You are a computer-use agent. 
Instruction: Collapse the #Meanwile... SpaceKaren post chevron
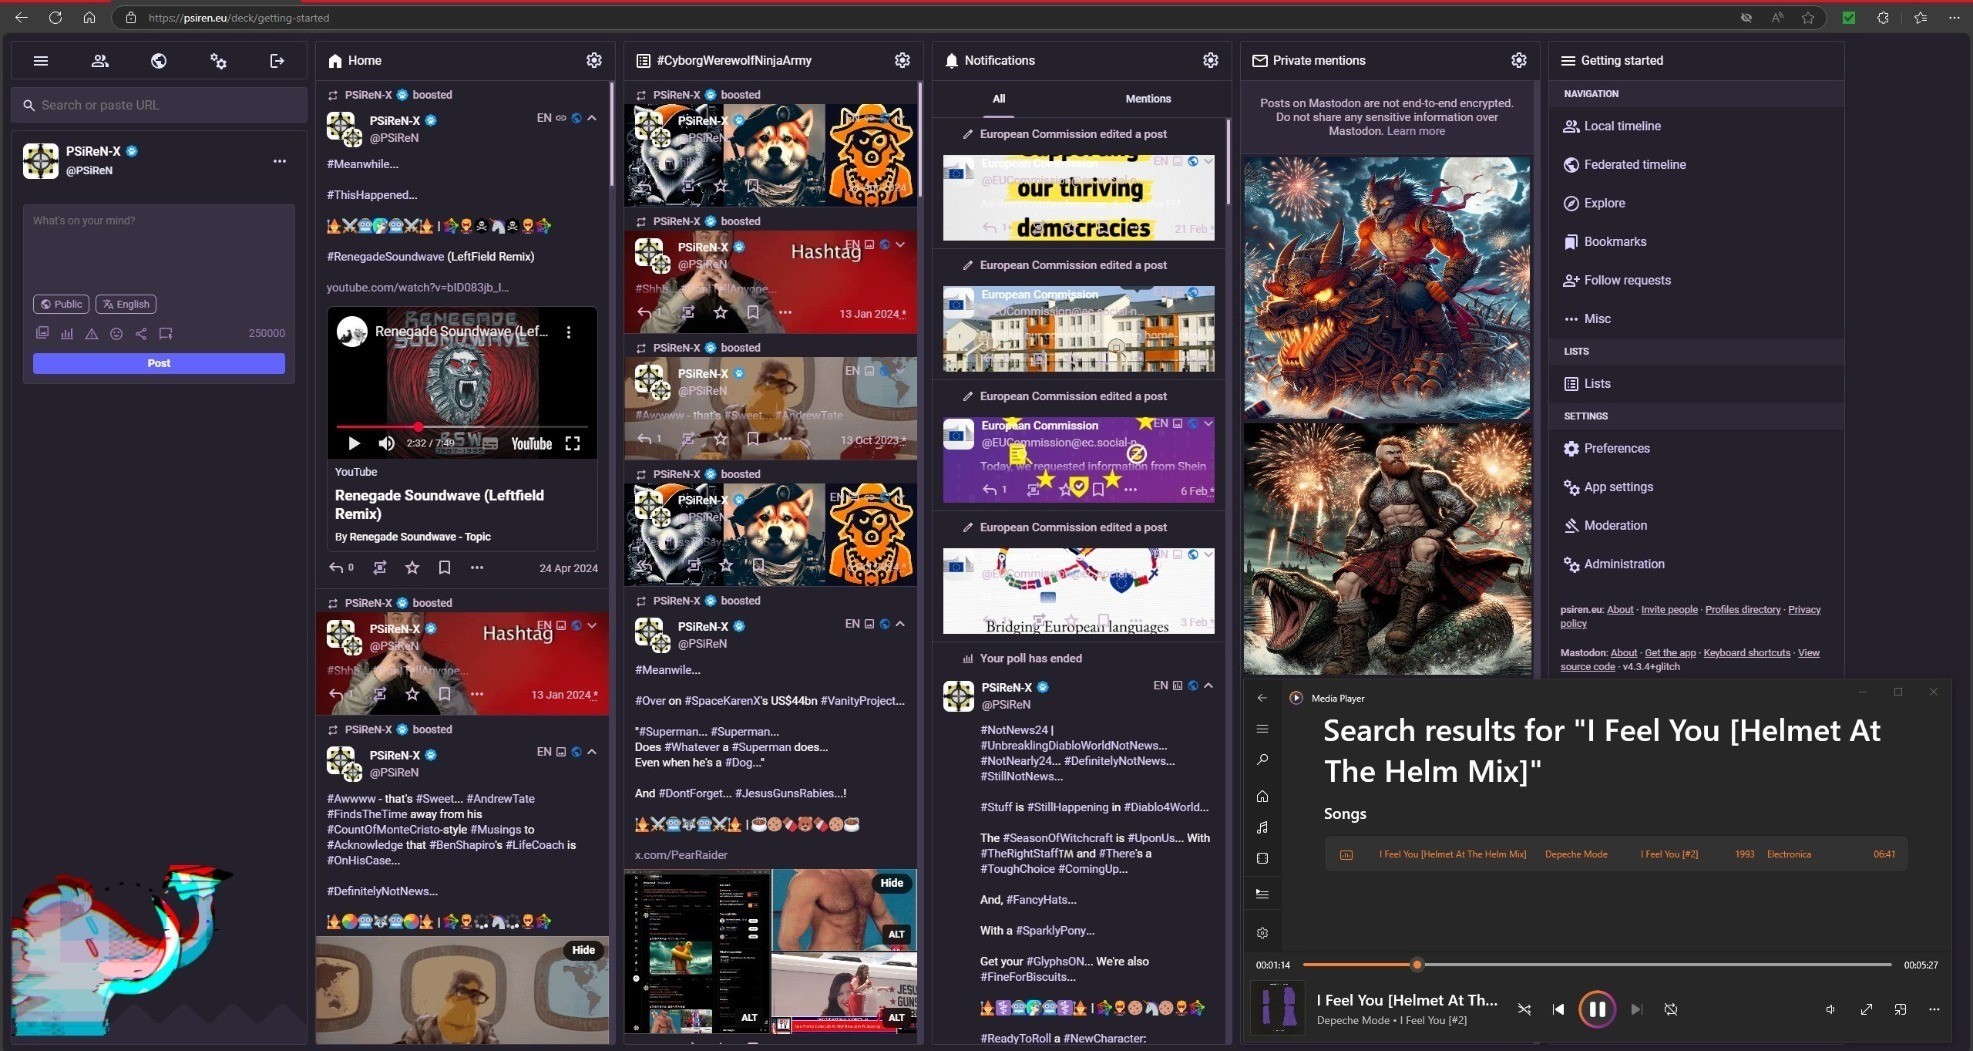click(x=900, y=624)
